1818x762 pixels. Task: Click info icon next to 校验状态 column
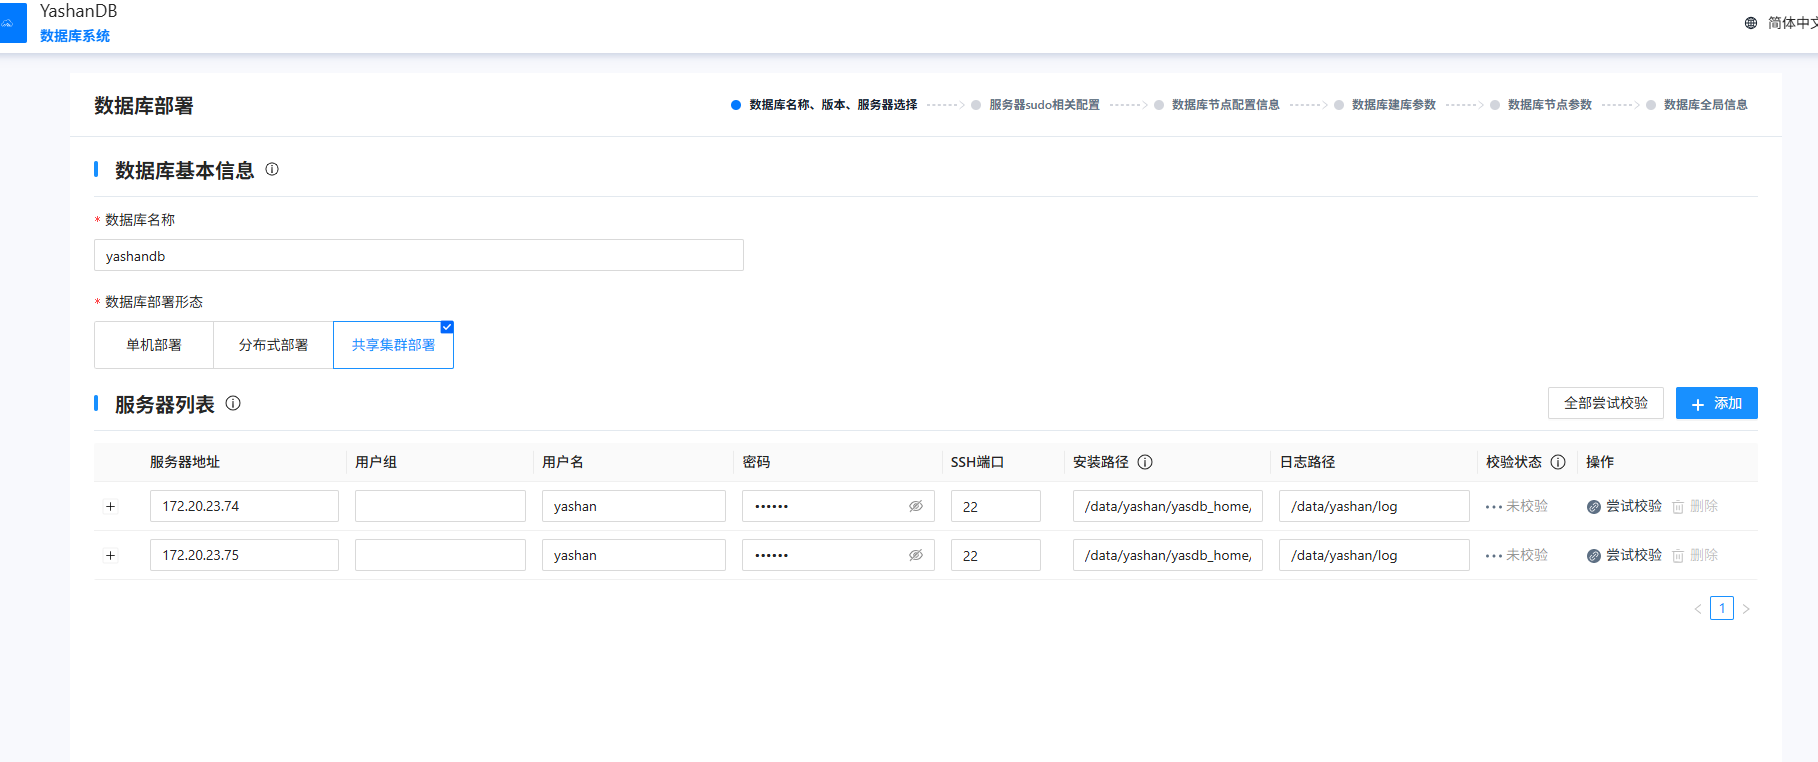1558,462
